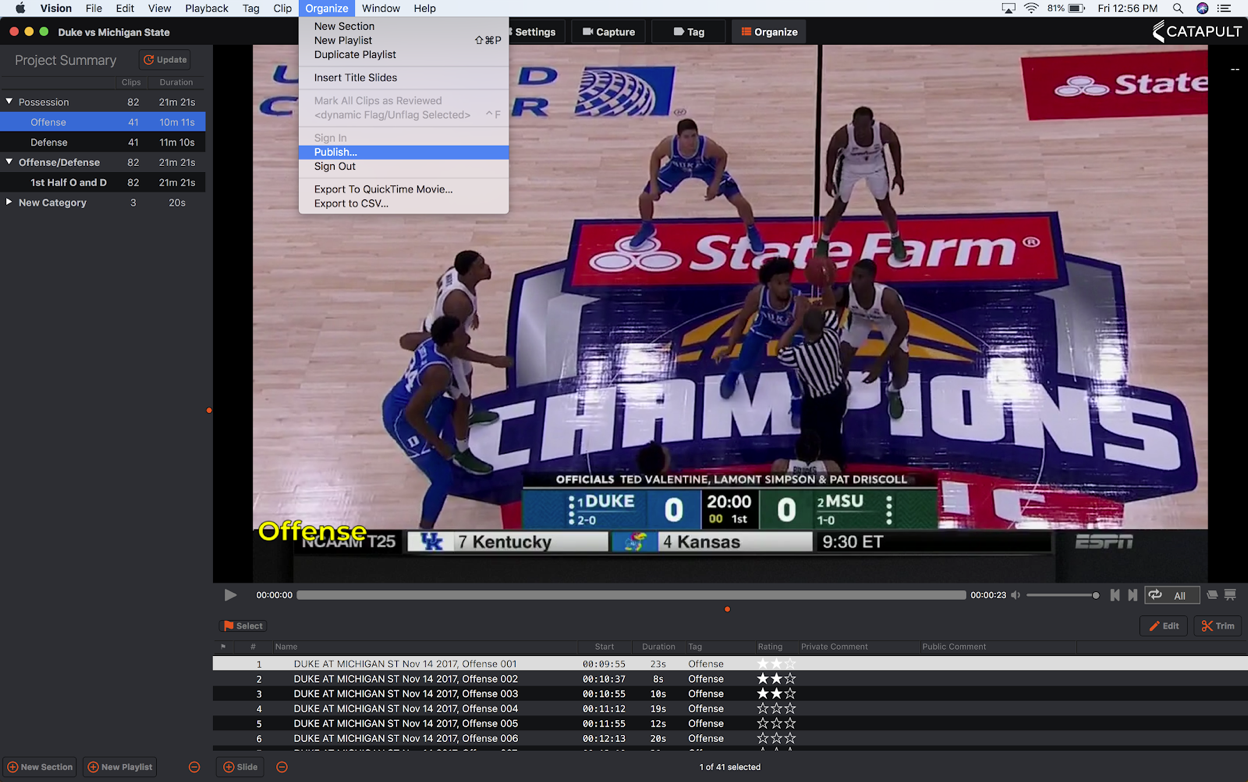
Task: Select clip row Offense 002
Action: click(730, 679)
